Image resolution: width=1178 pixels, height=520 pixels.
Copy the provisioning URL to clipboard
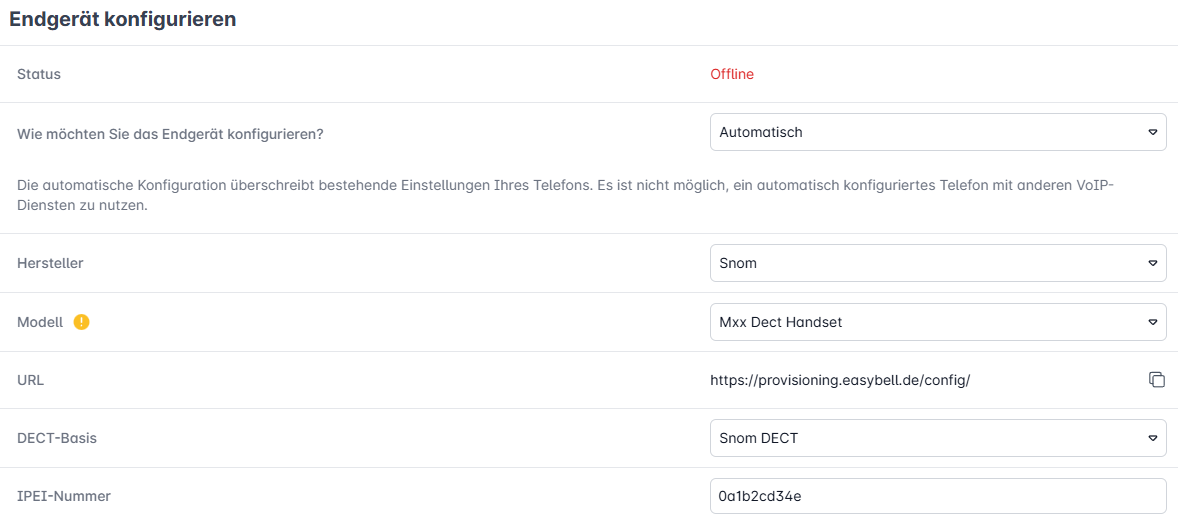point(1156,380)
